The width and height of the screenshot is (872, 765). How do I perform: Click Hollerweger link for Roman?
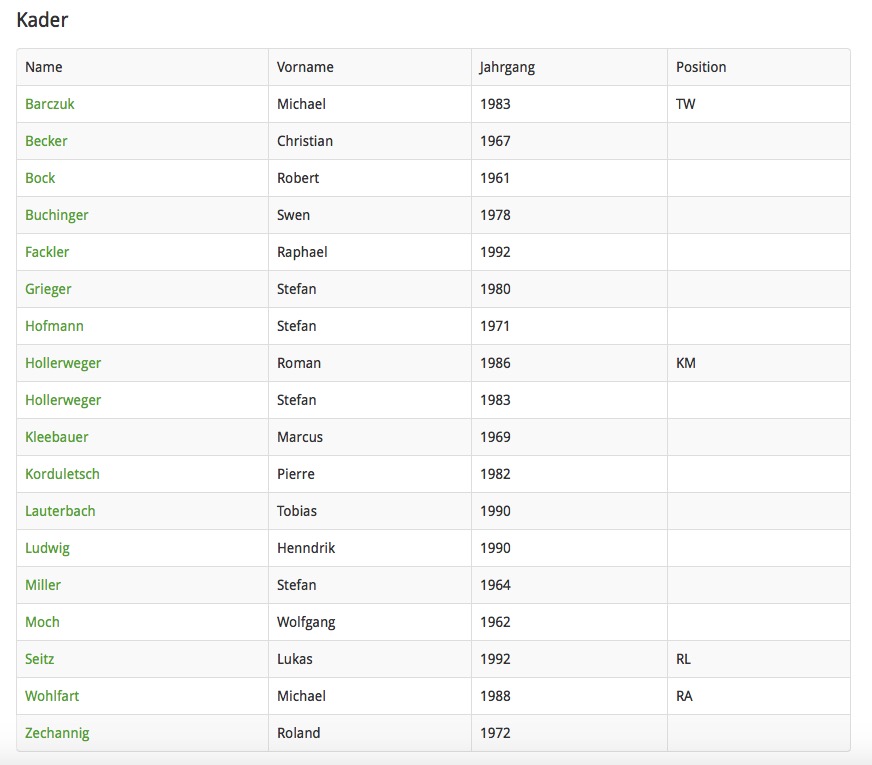point(63,363)
